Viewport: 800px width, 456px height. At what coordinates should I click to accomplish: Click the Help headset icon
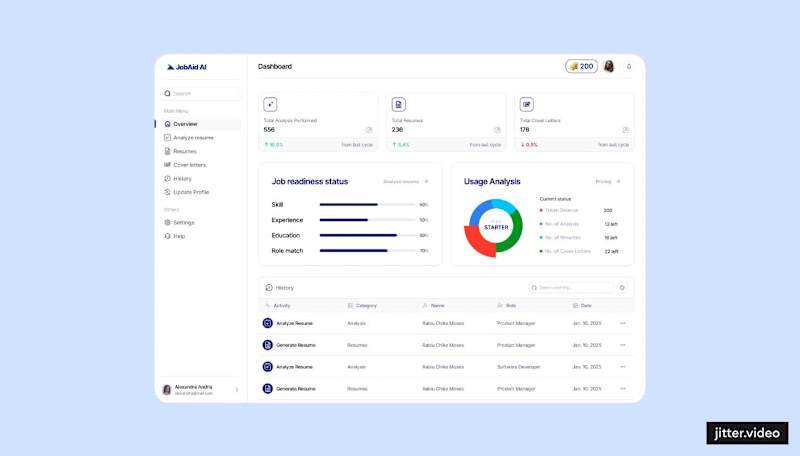pos(167,236)
